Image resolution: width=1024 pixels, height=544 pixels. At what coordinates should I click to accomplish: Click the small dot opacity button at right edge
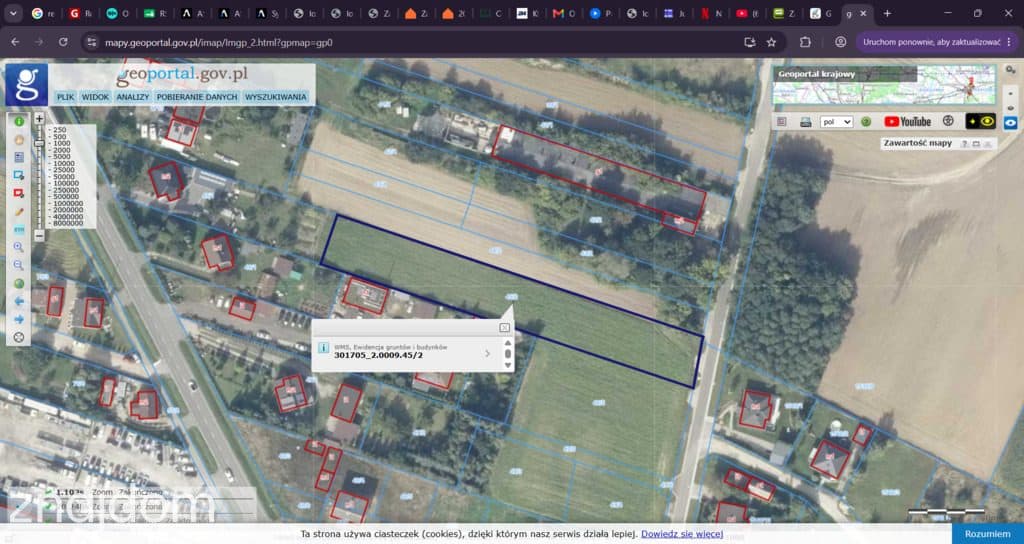[x=1010, y=91]
